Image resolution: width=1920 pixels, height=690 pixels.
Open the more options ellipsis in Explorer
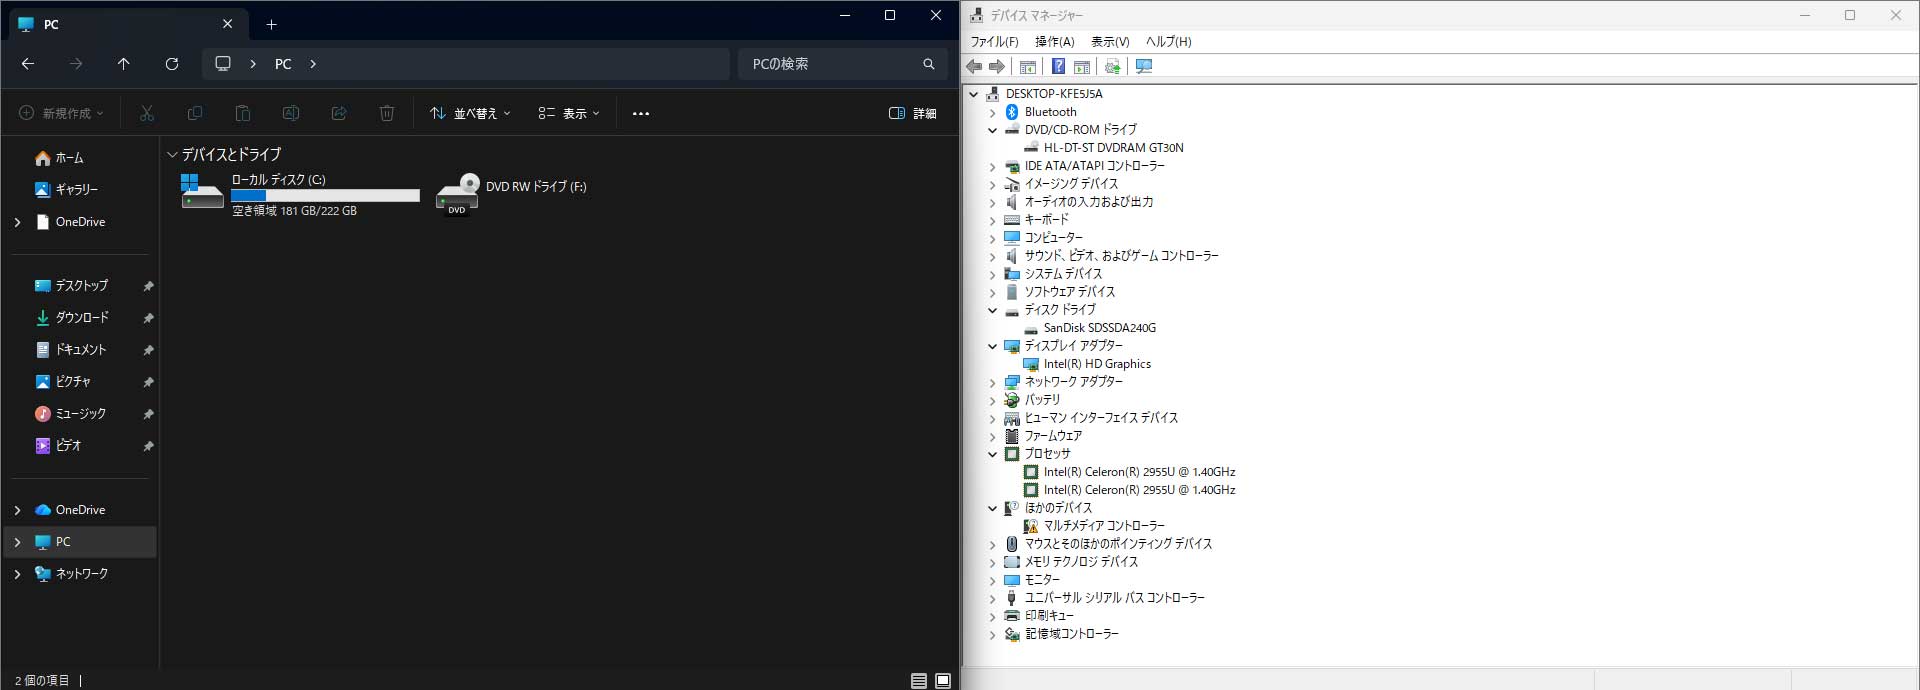[x=641, y=114]
